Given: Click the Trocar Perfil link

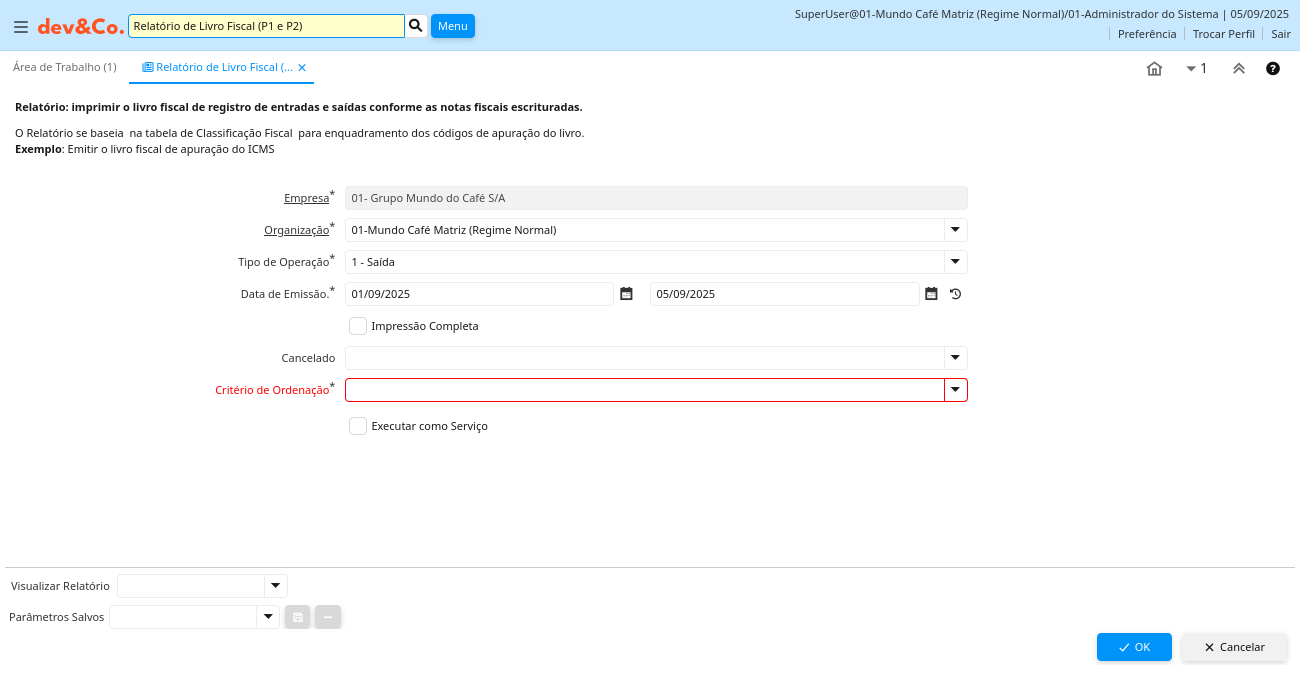Looking at the screenshot, I should [1223, 34].
